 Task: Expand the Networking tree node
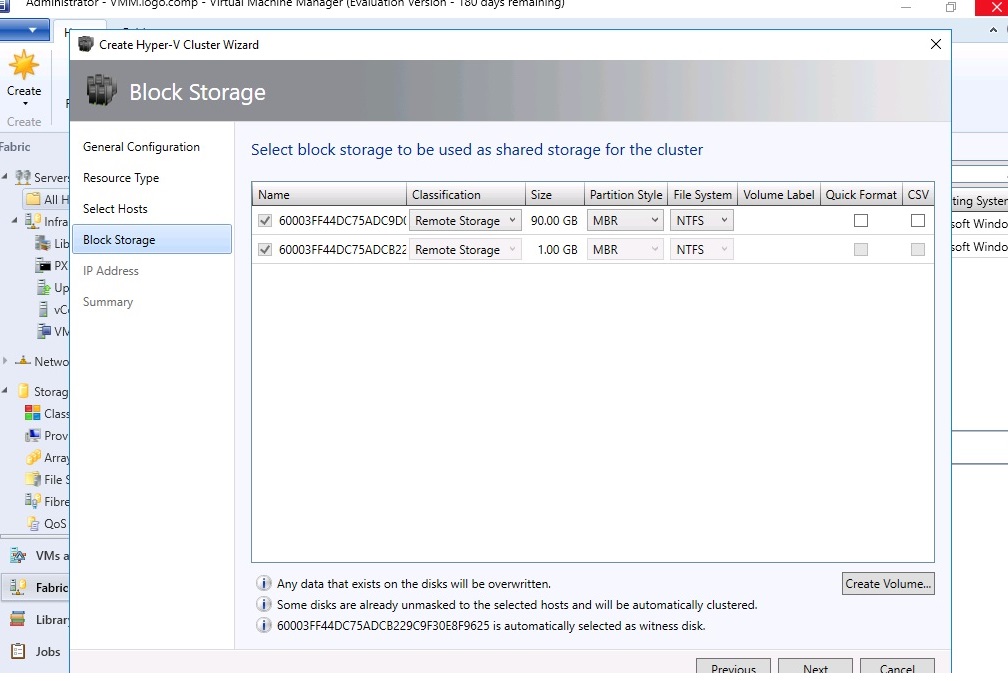[x=5, y=361]
